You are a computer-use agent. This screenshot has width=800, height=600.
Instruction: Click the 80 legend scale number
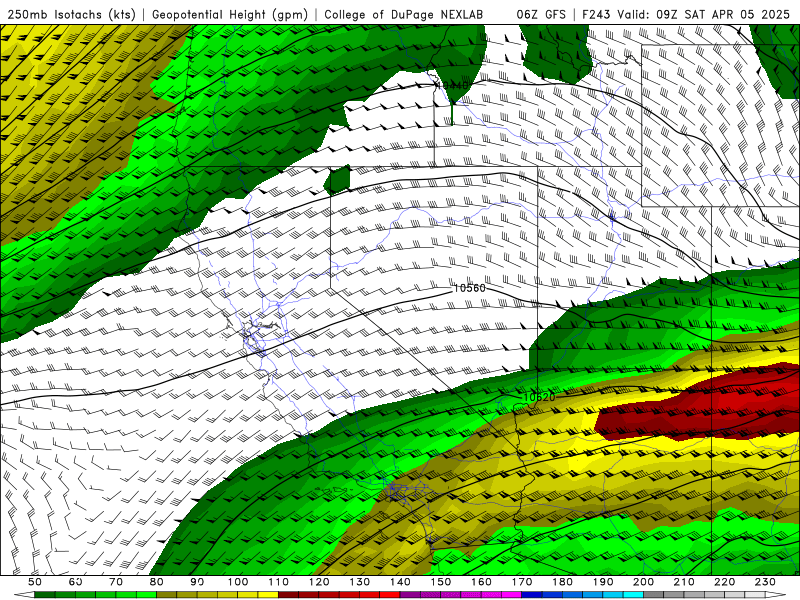157,582
